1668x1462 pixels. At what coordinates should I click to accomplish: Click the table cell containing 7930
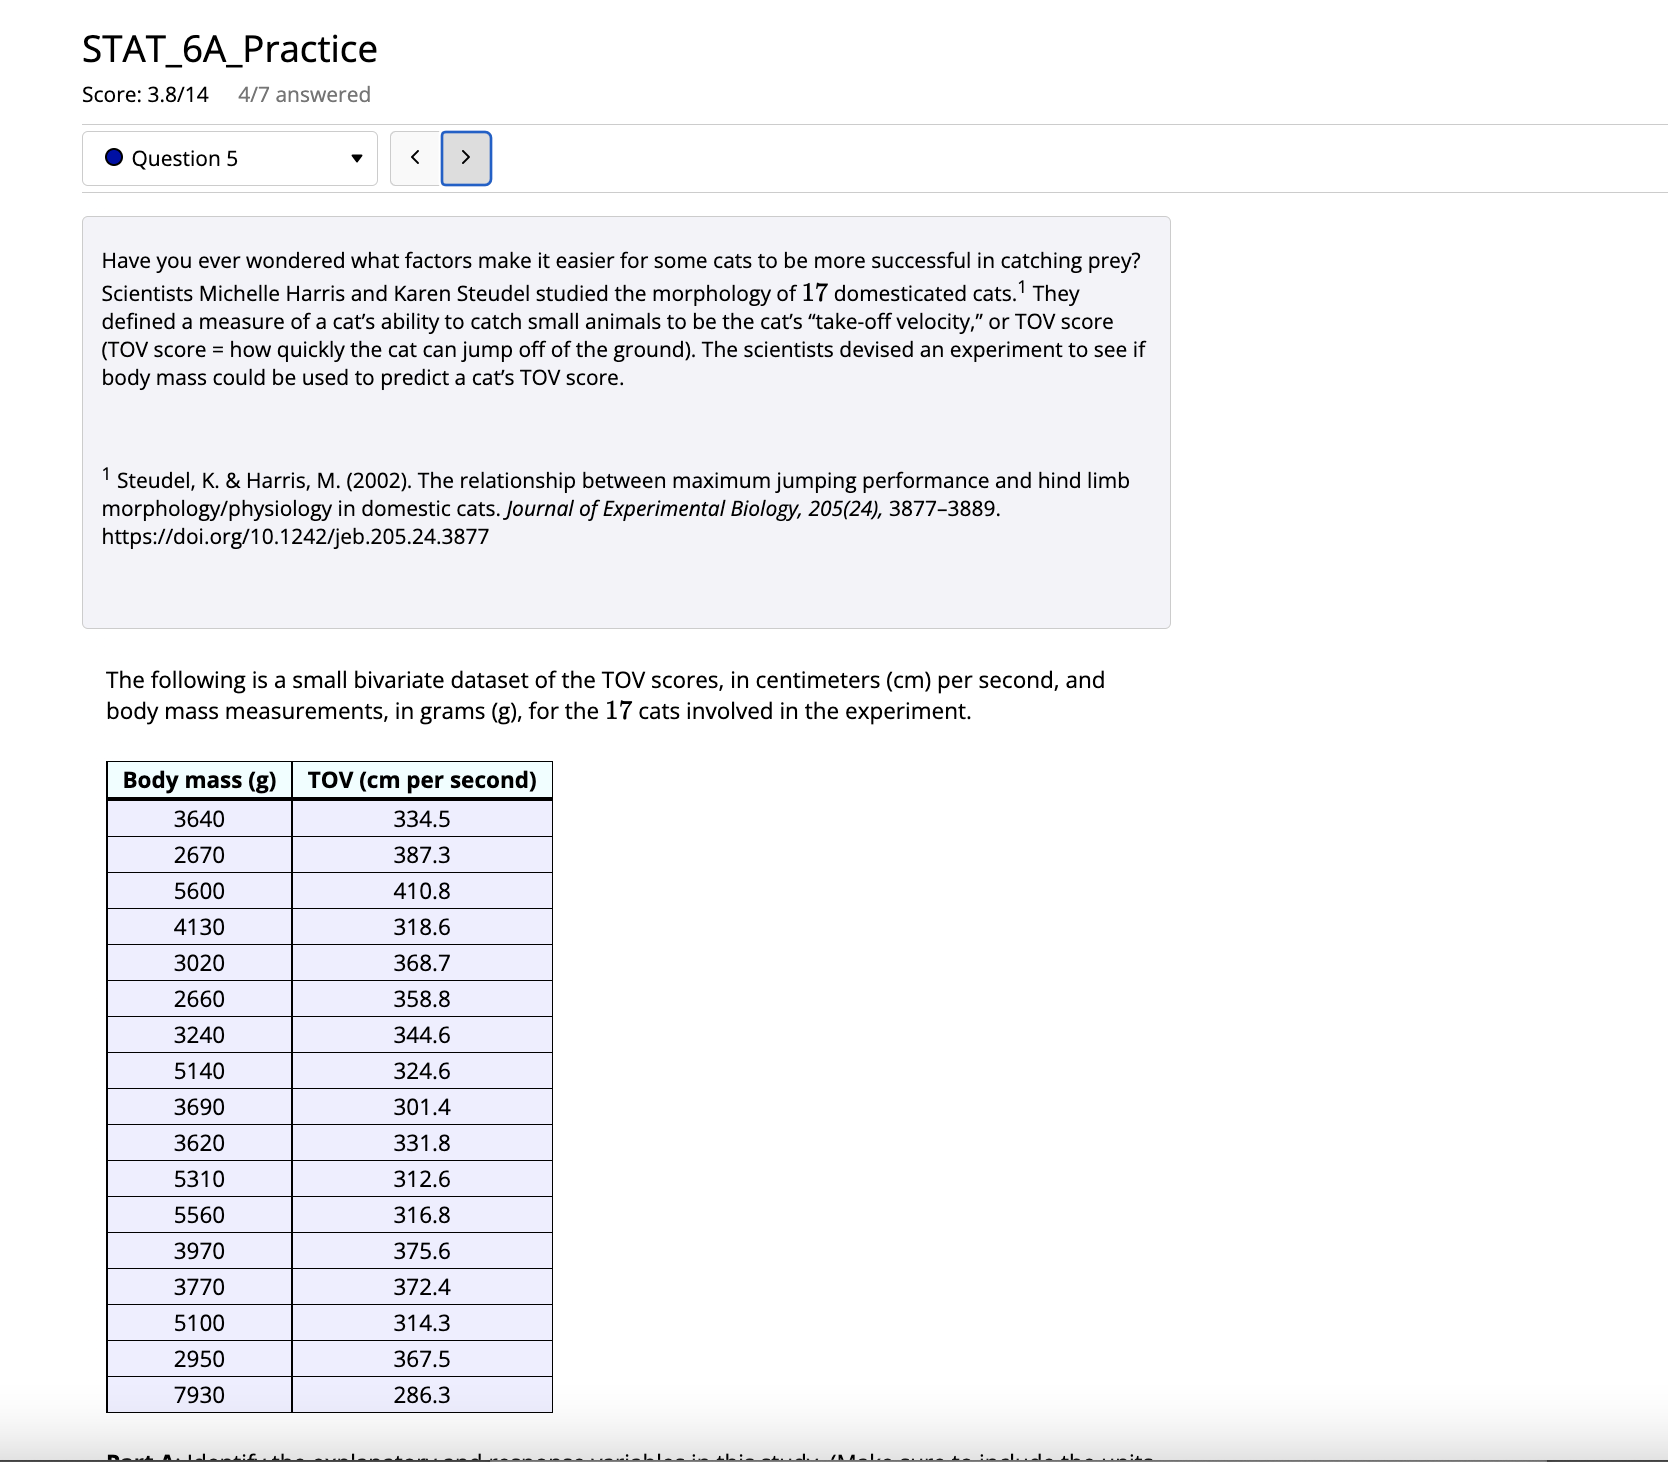197,1394
